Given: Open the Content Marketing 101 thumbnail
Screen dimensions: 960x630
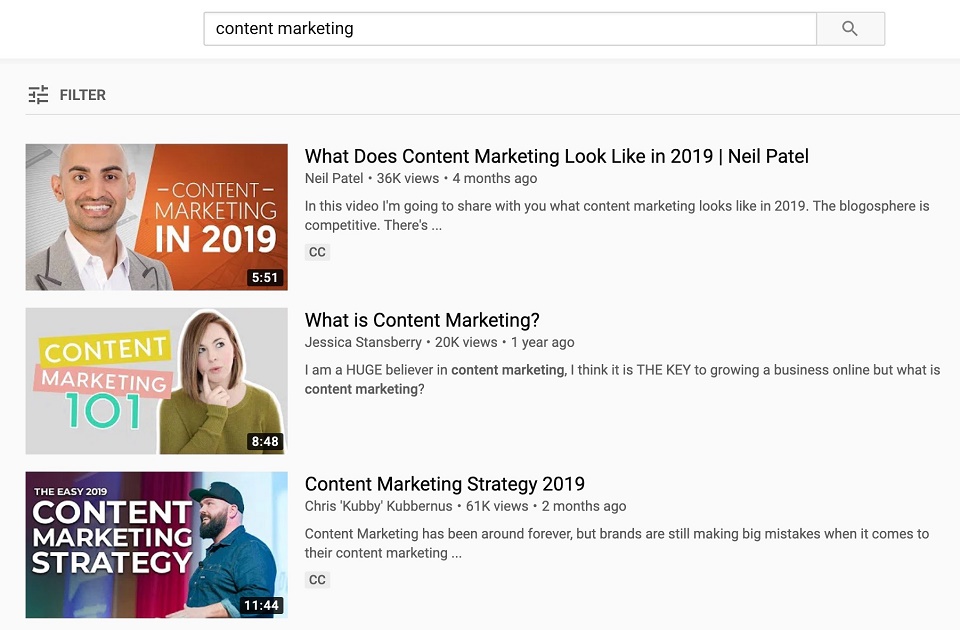Looking at the screenshot, I should click(x=157, y=381).
